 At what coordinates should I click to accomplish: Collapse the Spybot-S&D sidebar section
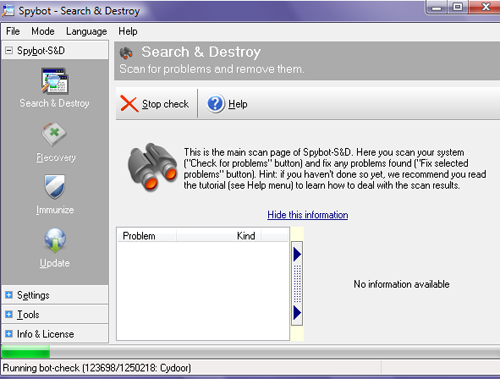pos(9,51)
